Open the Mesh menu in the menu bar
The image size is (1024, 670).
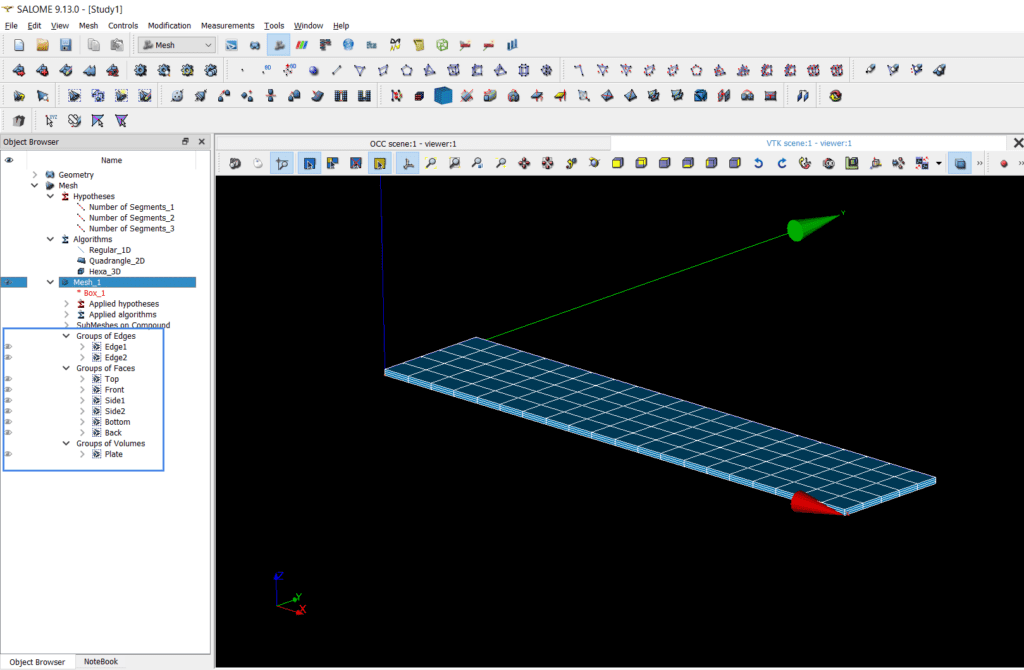coord(88,25)
